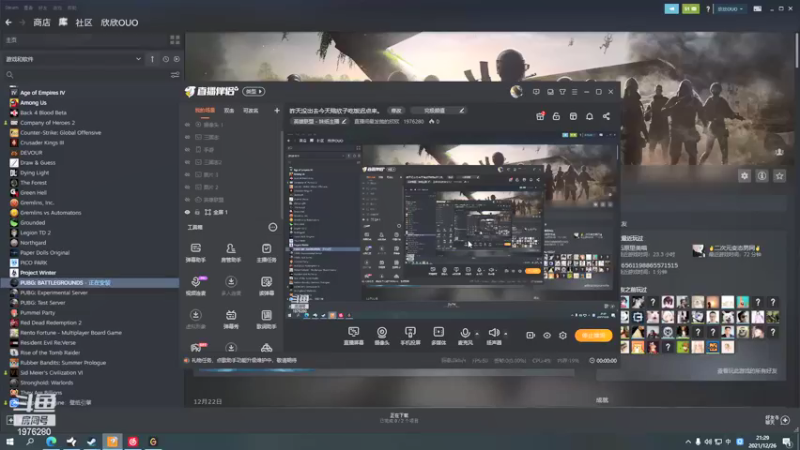The width and height of the screenshot is (800, 450).
Task: Open streaming settings gear in the bottom bar
Action: click(563, 335)
